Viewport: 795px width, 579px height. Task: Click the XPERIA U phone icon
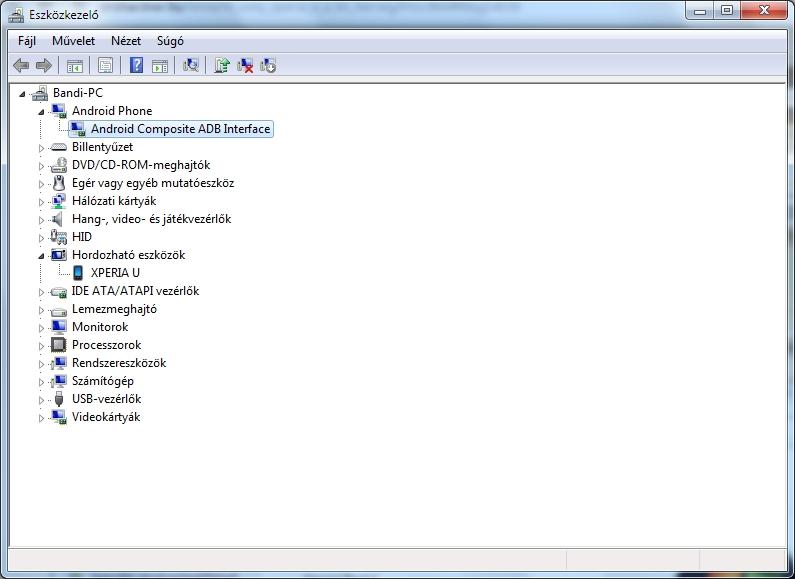78,273
